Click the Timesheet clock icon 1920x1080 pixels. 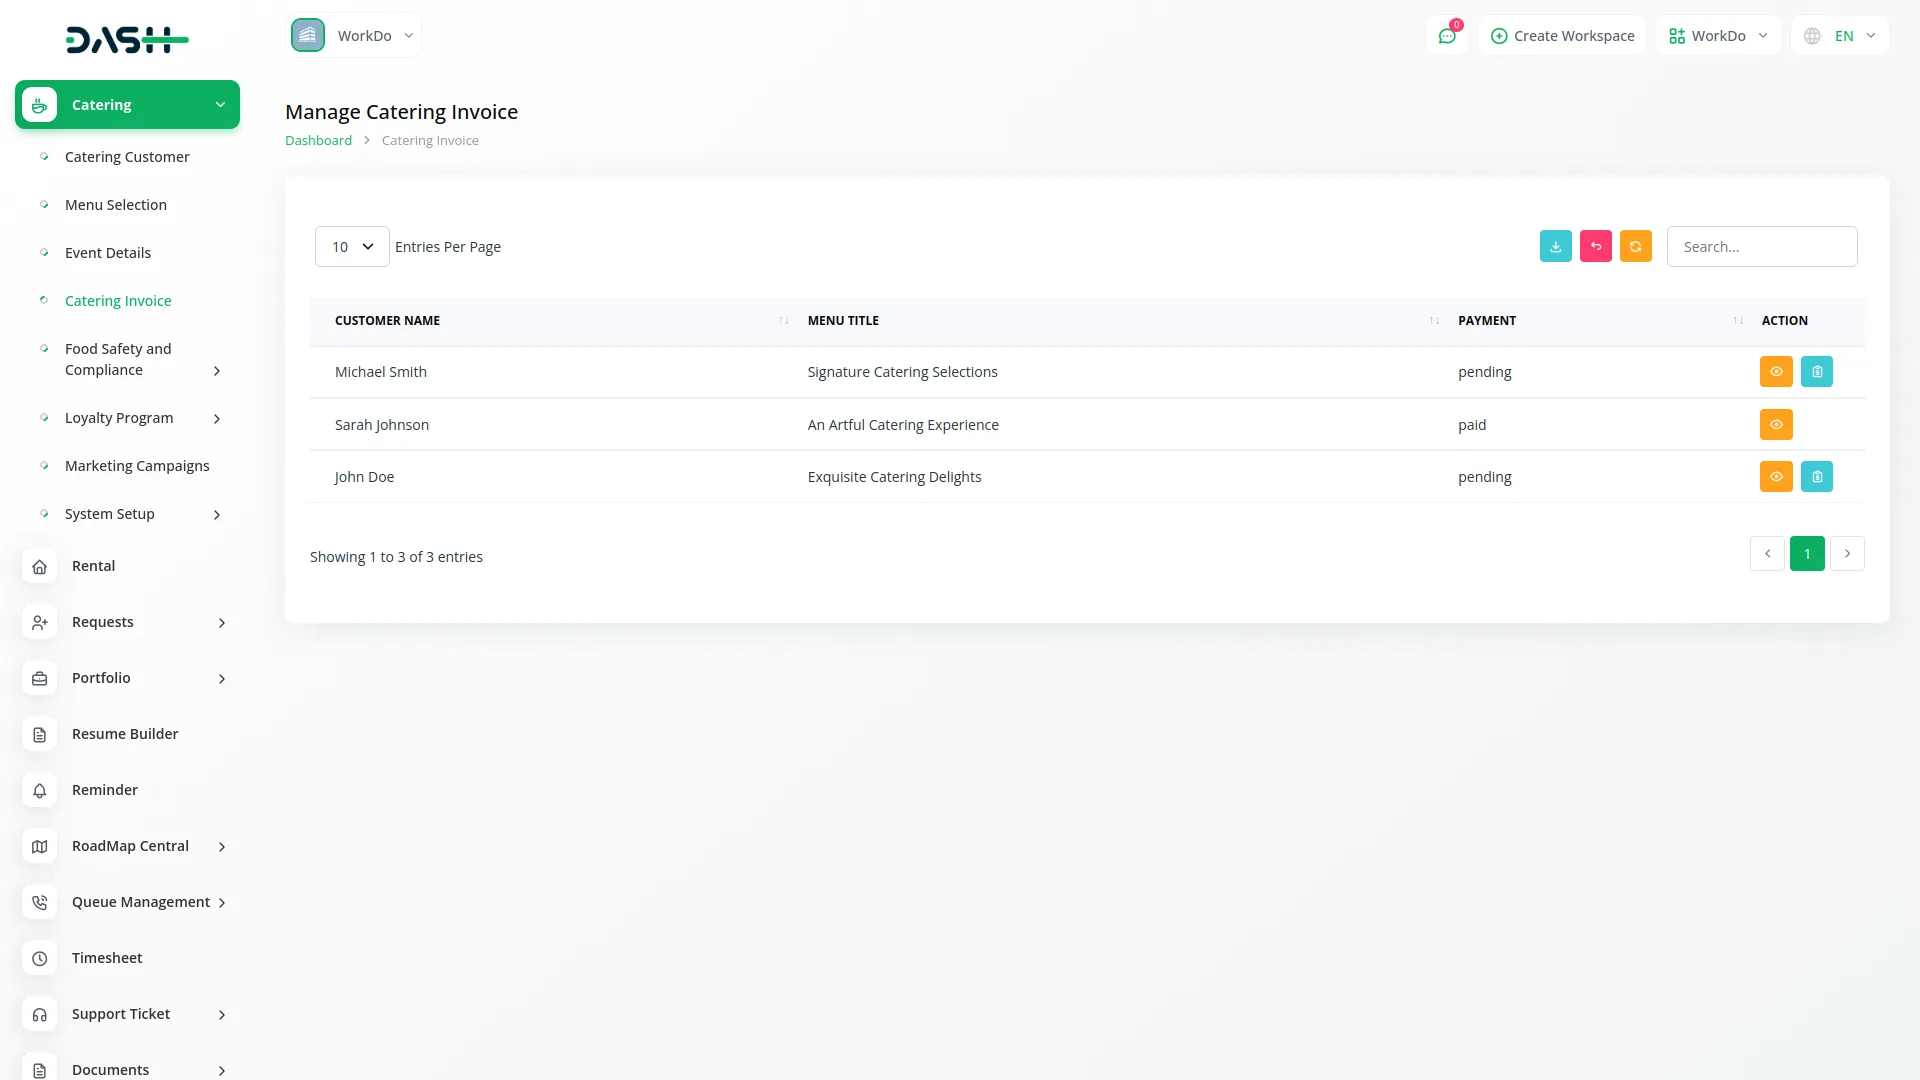(x=39, y=959)
